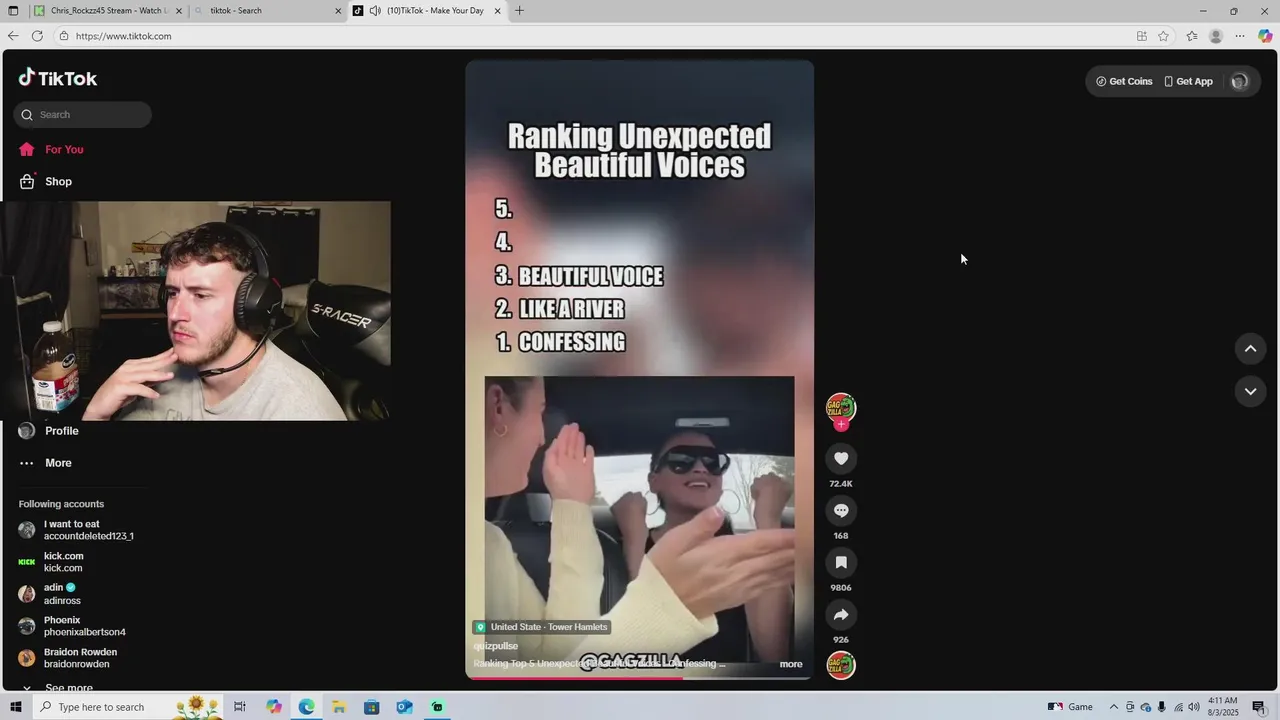This screenshot has width=1280, height=720.
Task: Go to the next video with down arrow
Action: [1250, 391]
